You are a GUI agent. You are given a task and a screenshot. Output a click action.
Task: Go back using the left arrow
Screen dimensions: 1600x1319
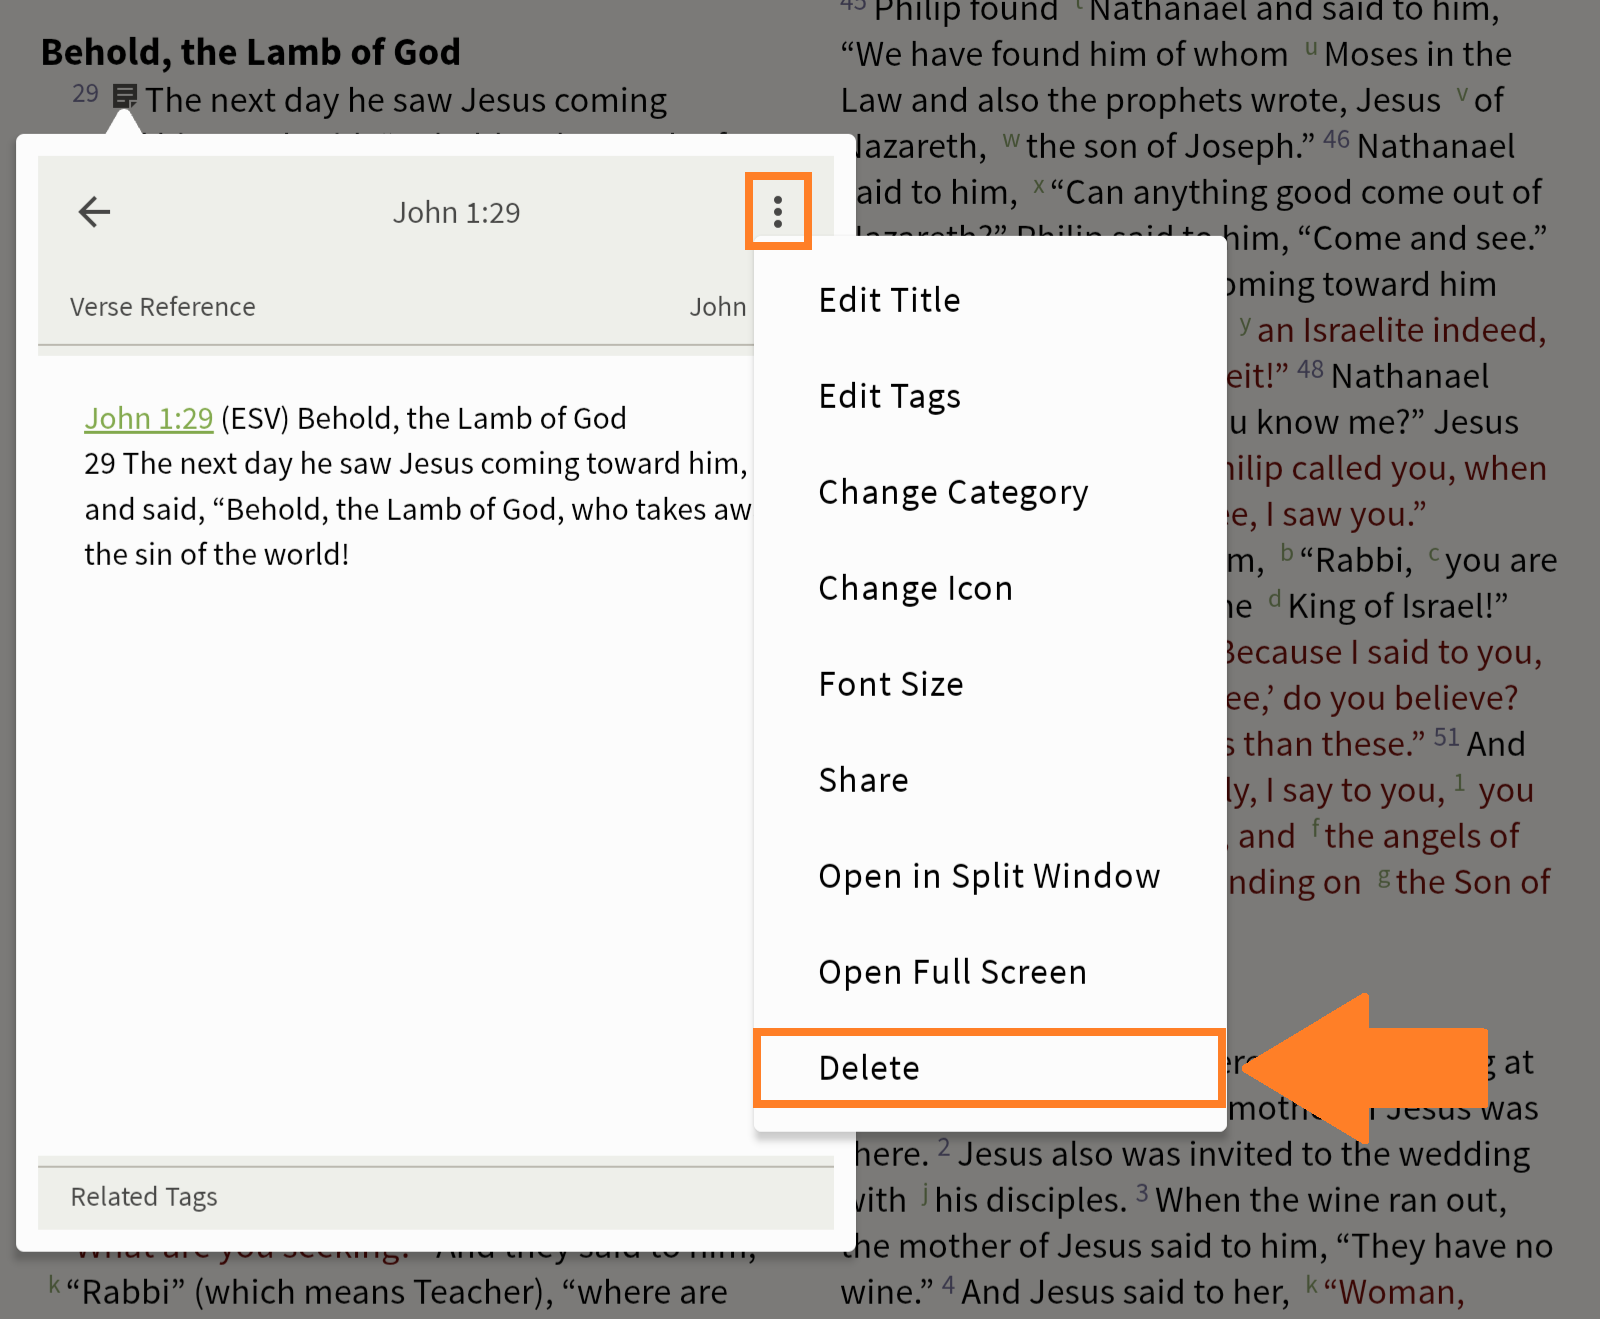[x=95, y=212]
